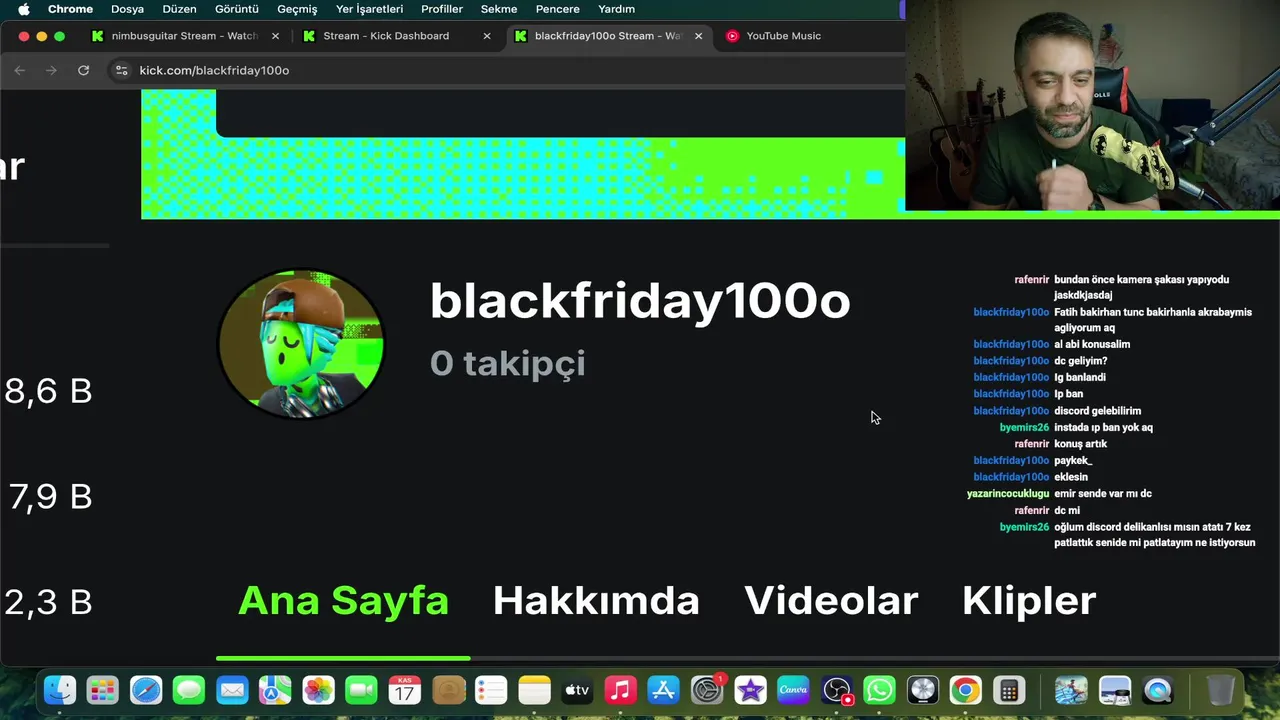The width and height of the screenshot is (1280, 720).
Task: Click the 7,9 B value in sidebar
Action: click(50, 496)
